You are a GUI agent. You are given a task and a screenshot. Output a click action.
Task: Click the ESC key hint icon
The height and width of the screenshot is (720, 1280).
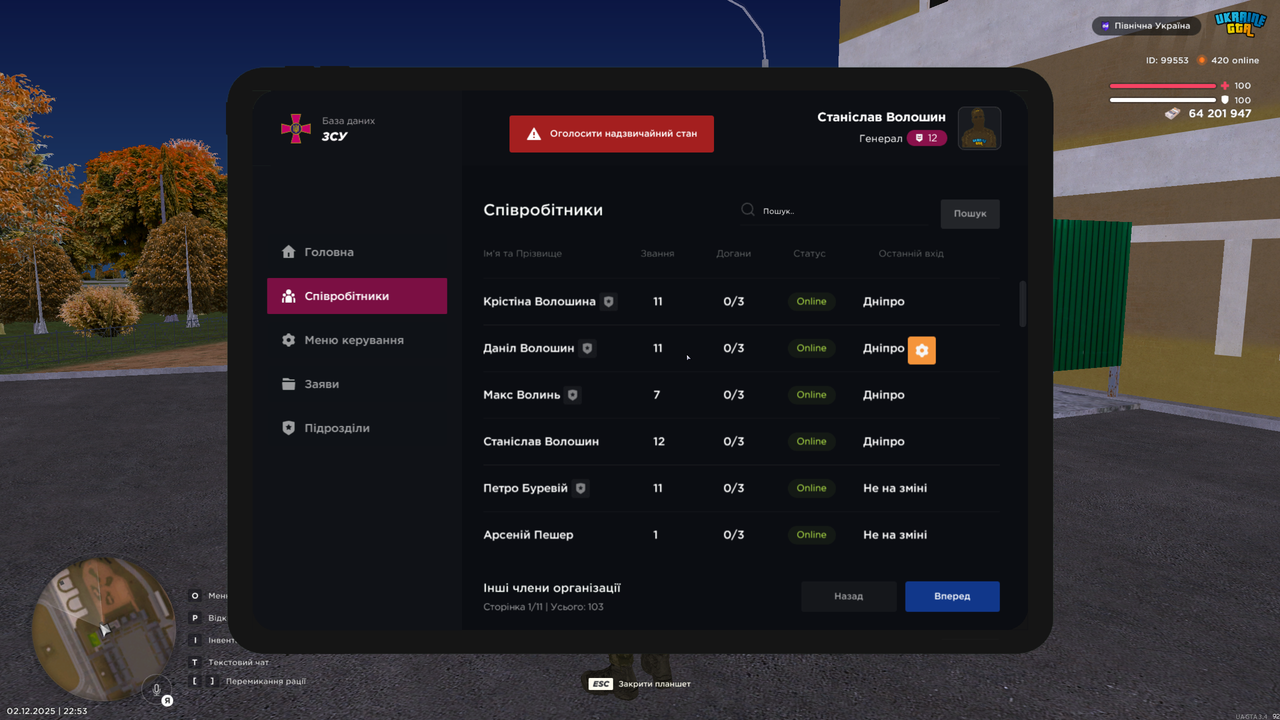tap(600, 684)
